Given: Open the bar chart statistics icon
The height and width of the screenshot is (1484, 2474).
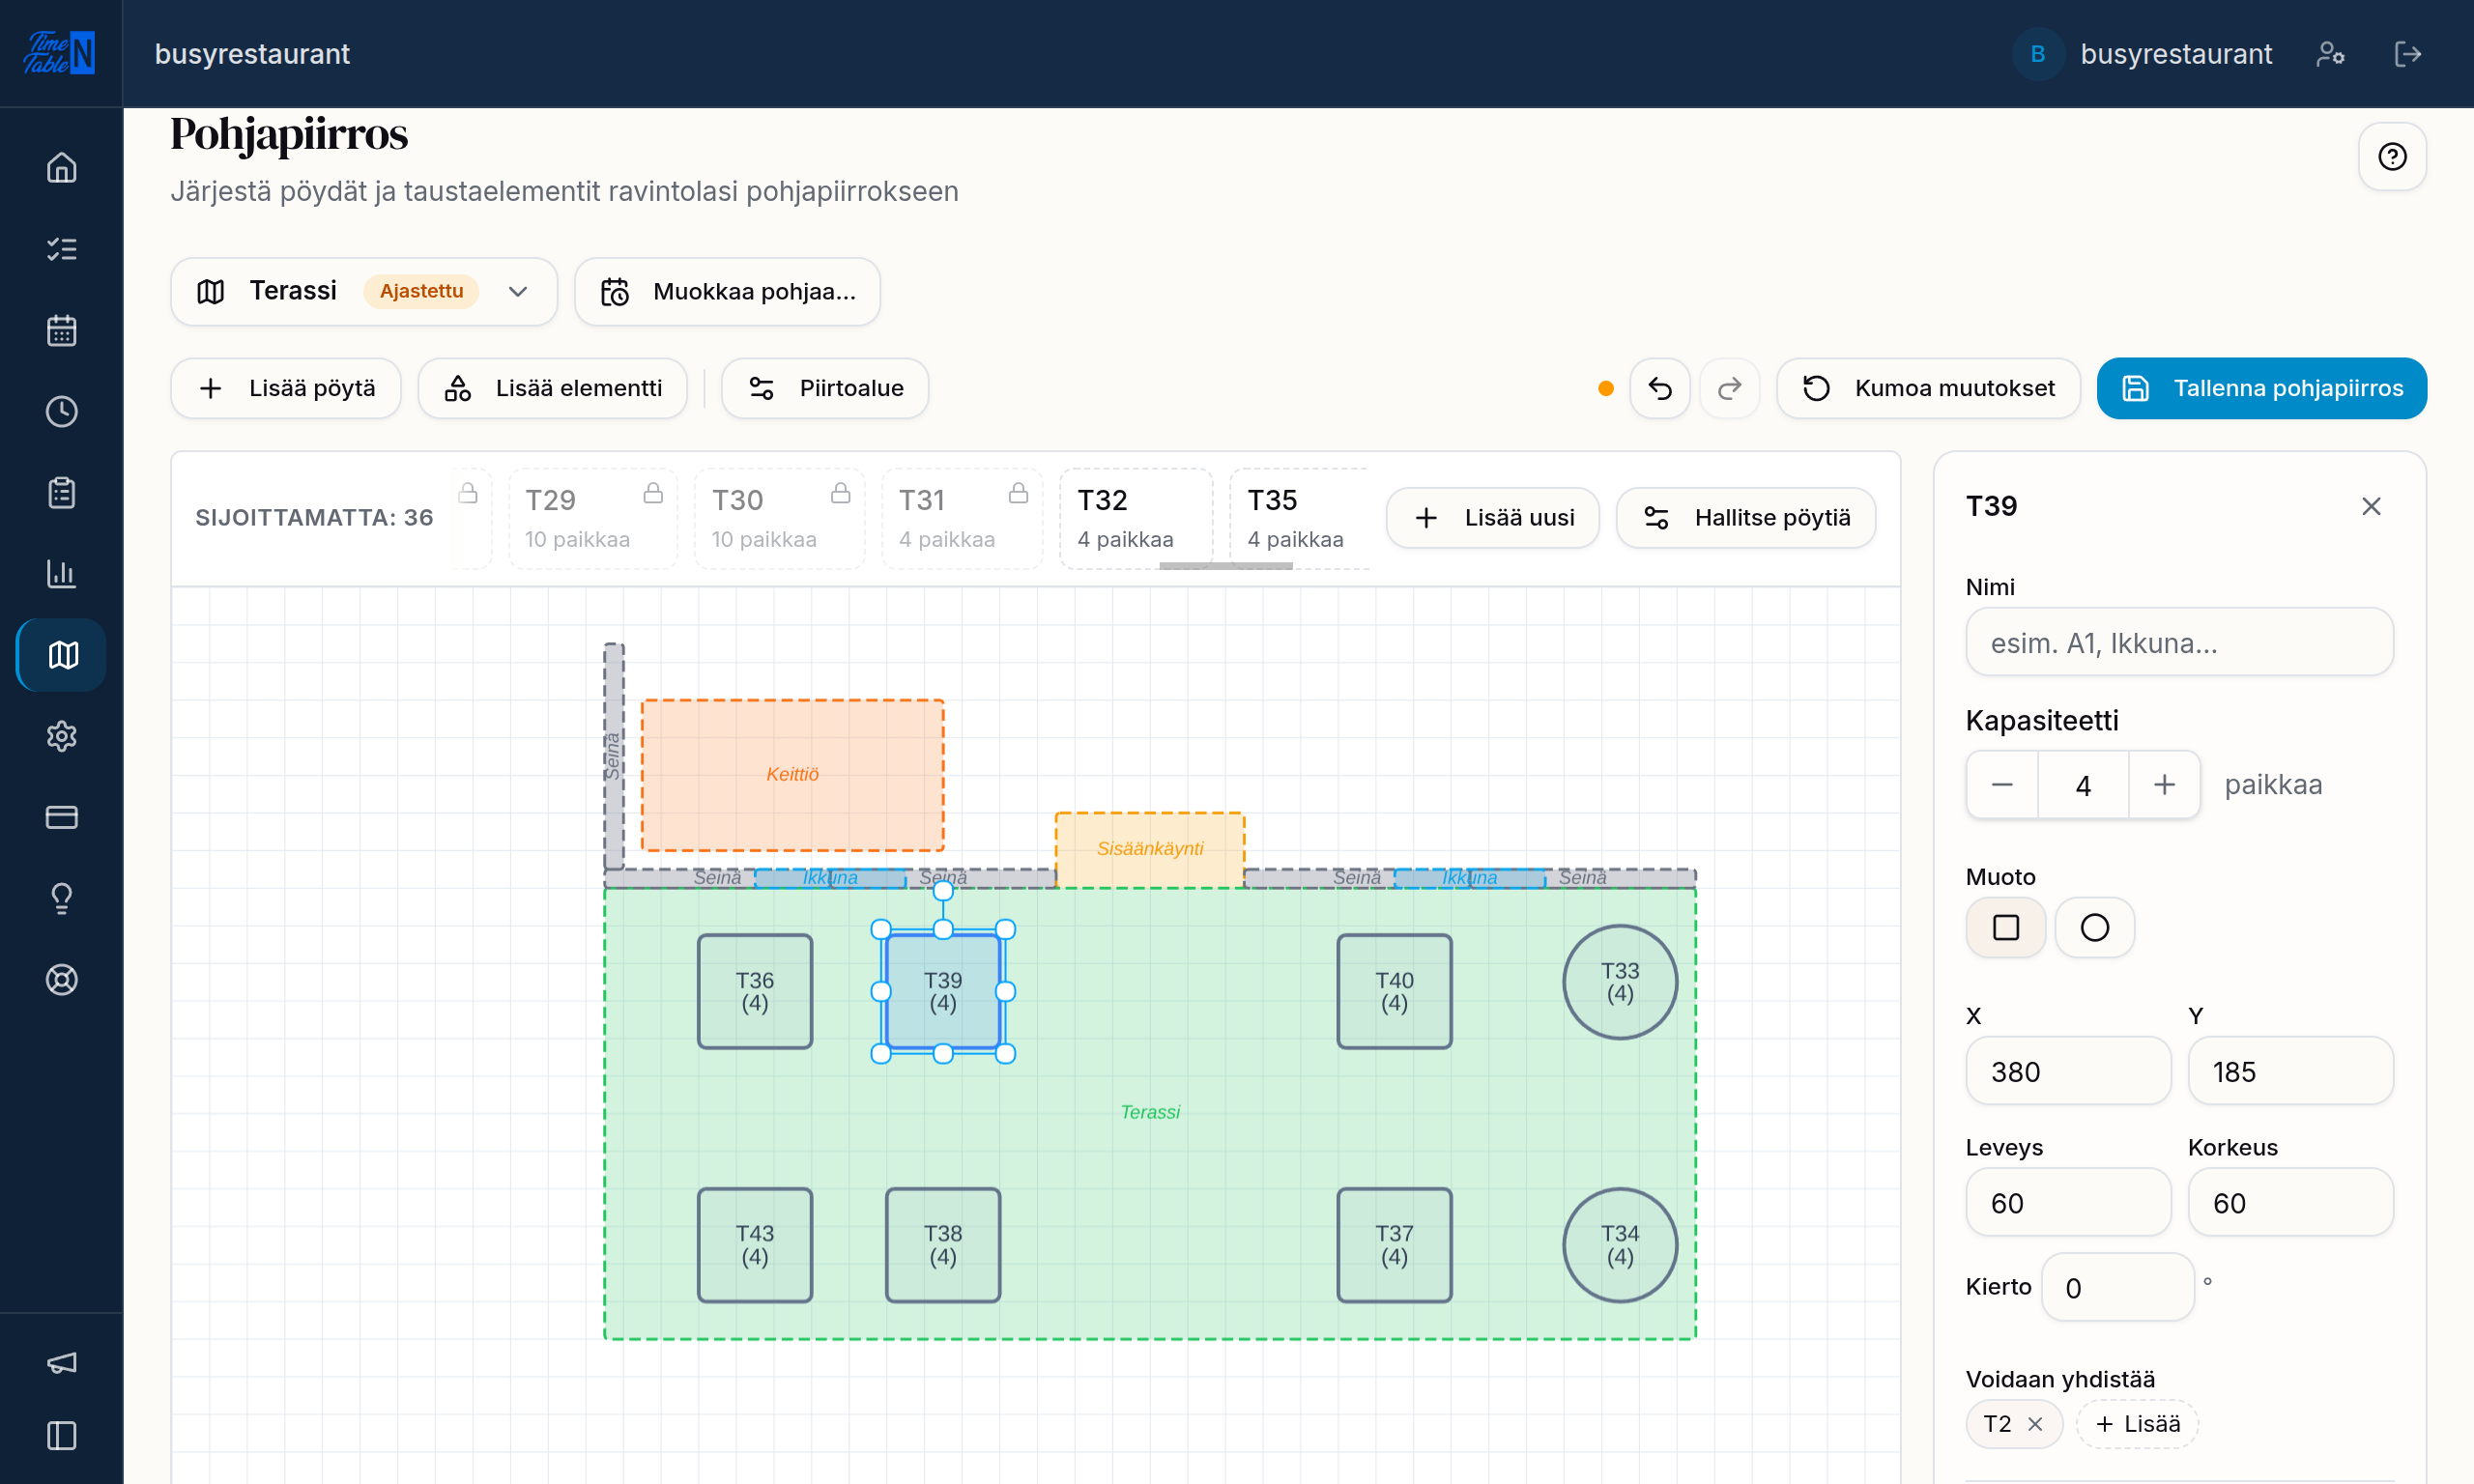Looking at the screenshot, I should point(62,573).
